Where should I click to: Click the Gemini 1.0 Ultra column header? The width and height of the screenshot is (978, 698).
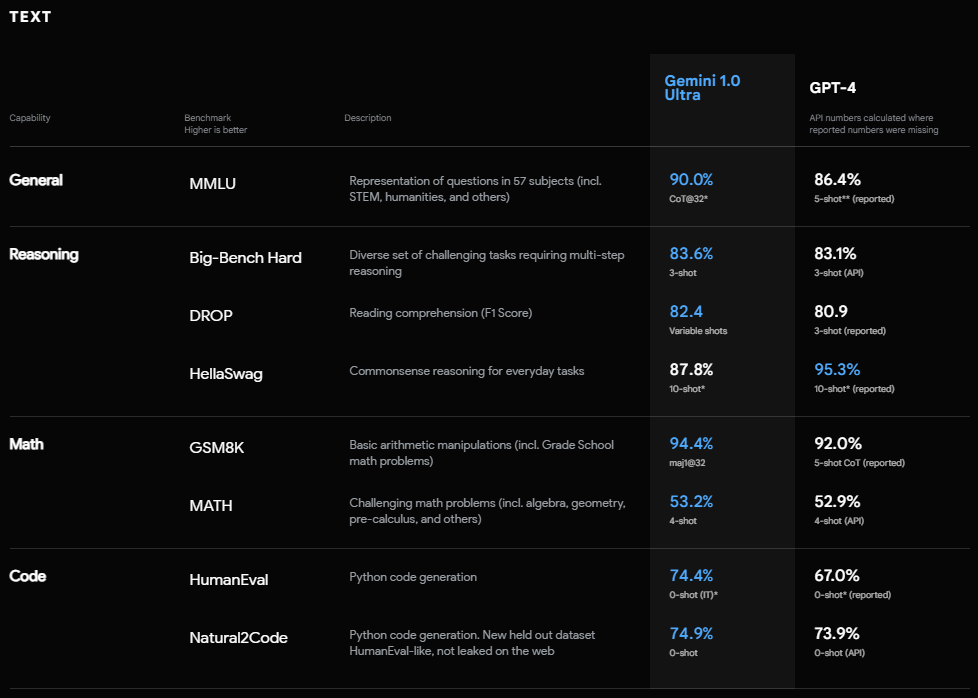point(702,88)
